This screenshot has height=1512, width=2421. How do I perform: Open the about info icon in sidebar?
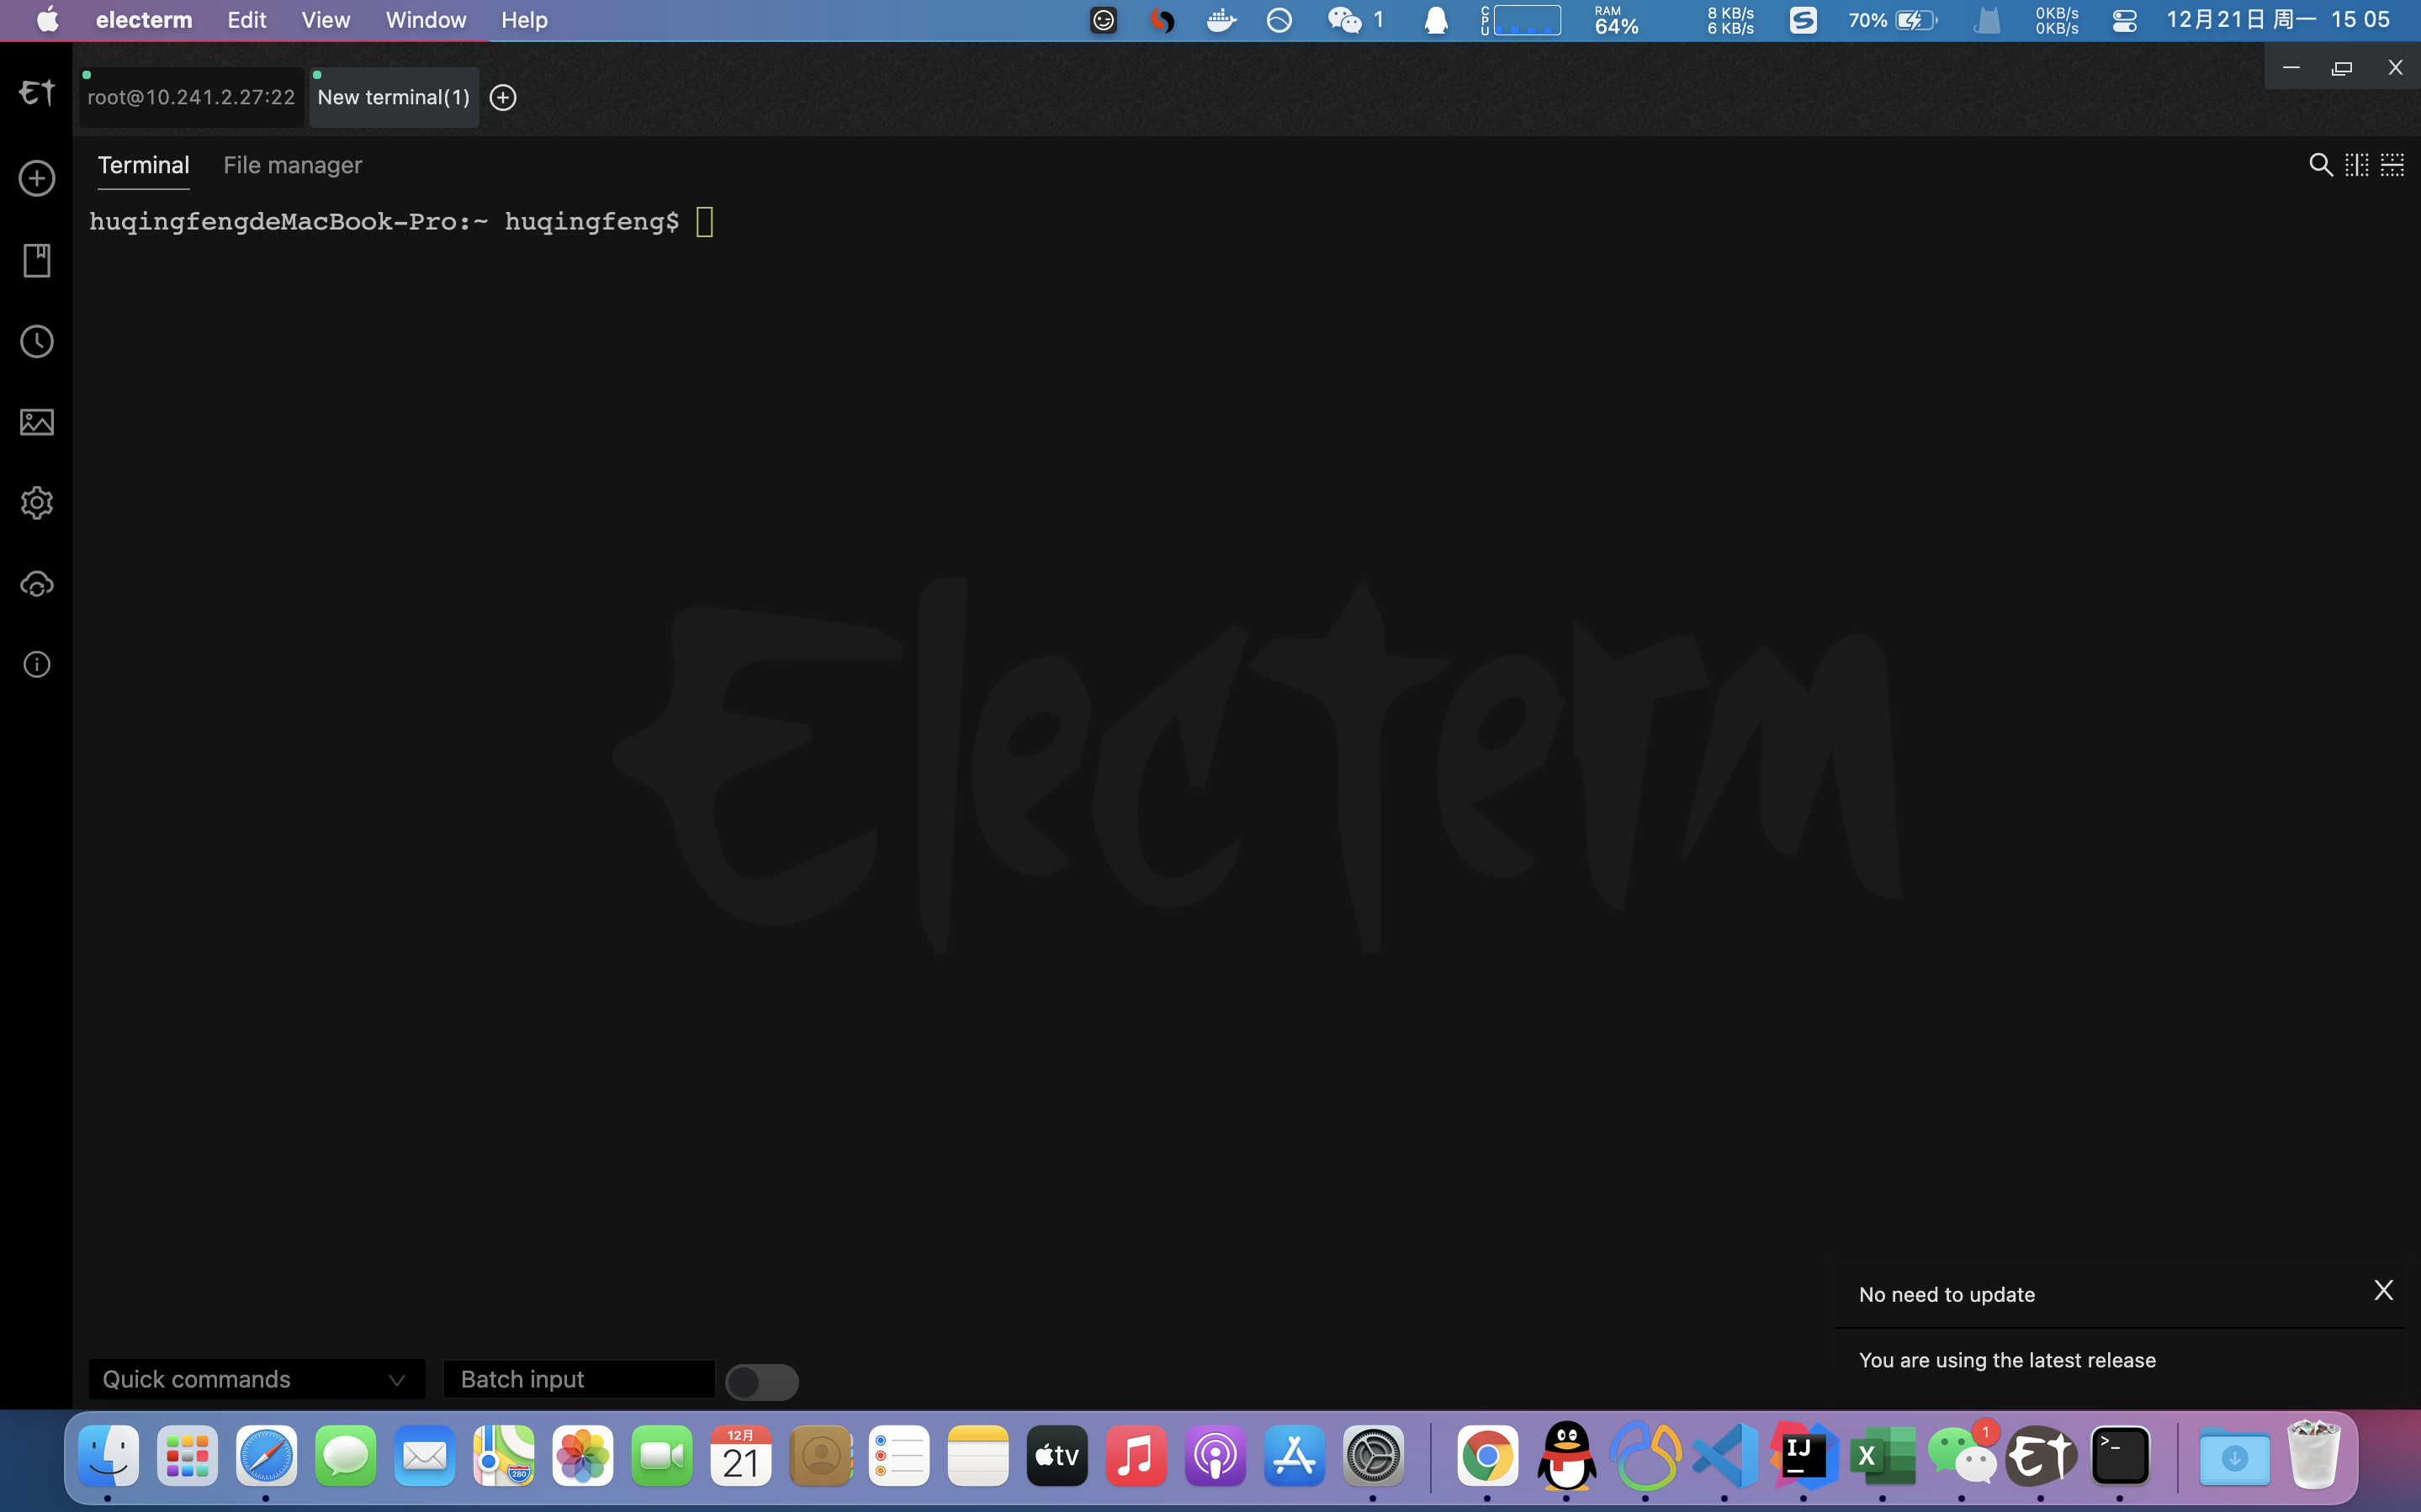pos(37,664)
